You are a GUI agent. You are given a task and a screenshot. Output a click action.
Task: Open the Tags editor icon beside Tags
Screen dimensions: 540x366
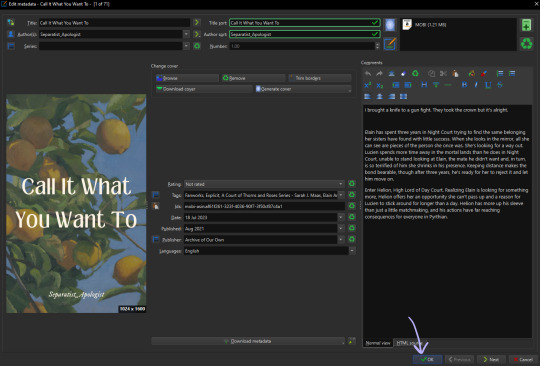pos(156,195)
